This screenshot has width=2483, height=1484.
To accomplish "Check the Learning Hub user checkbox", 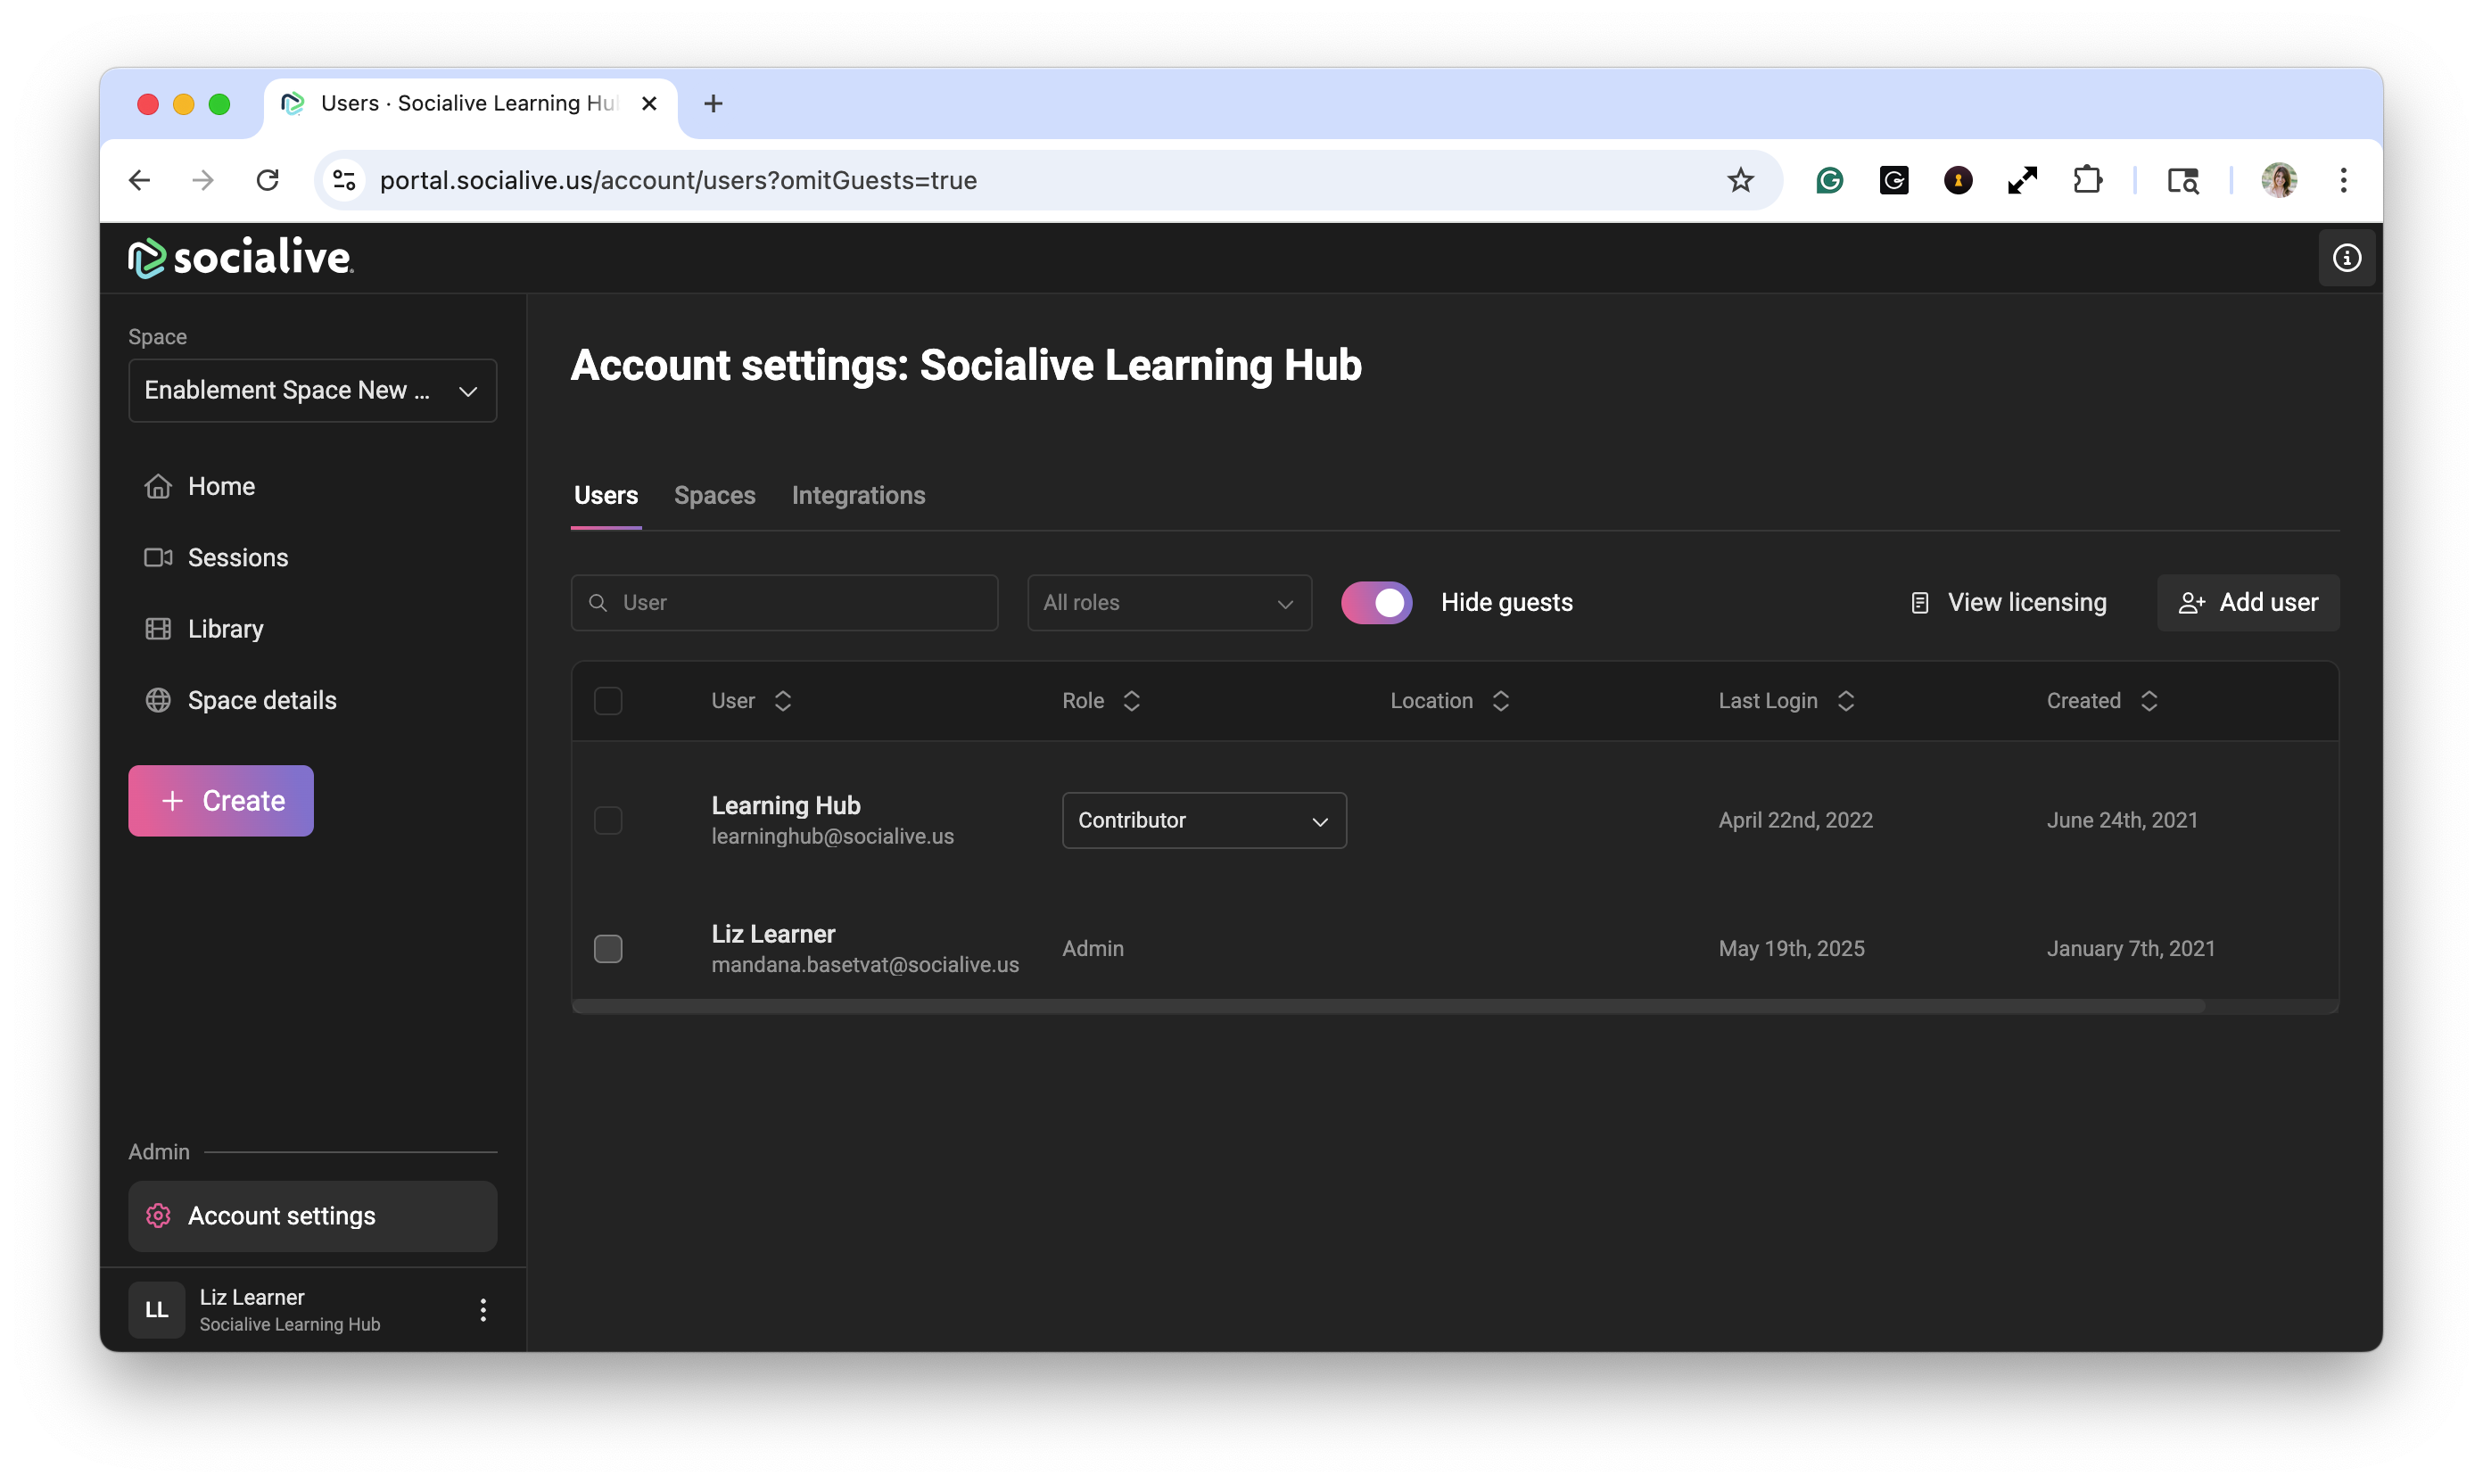I will pyautogui.click(x=608, y=820).
